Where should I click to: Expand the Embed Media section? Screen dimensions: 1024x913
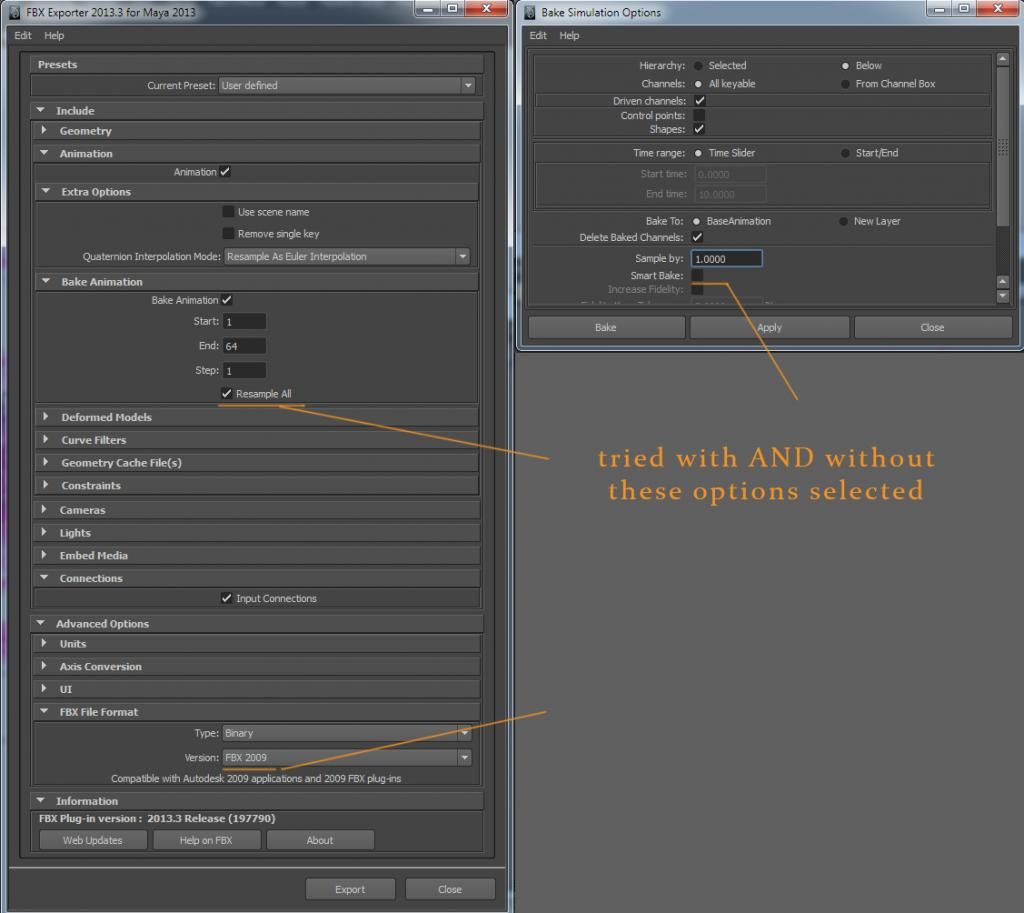click(x=44, y=554)
